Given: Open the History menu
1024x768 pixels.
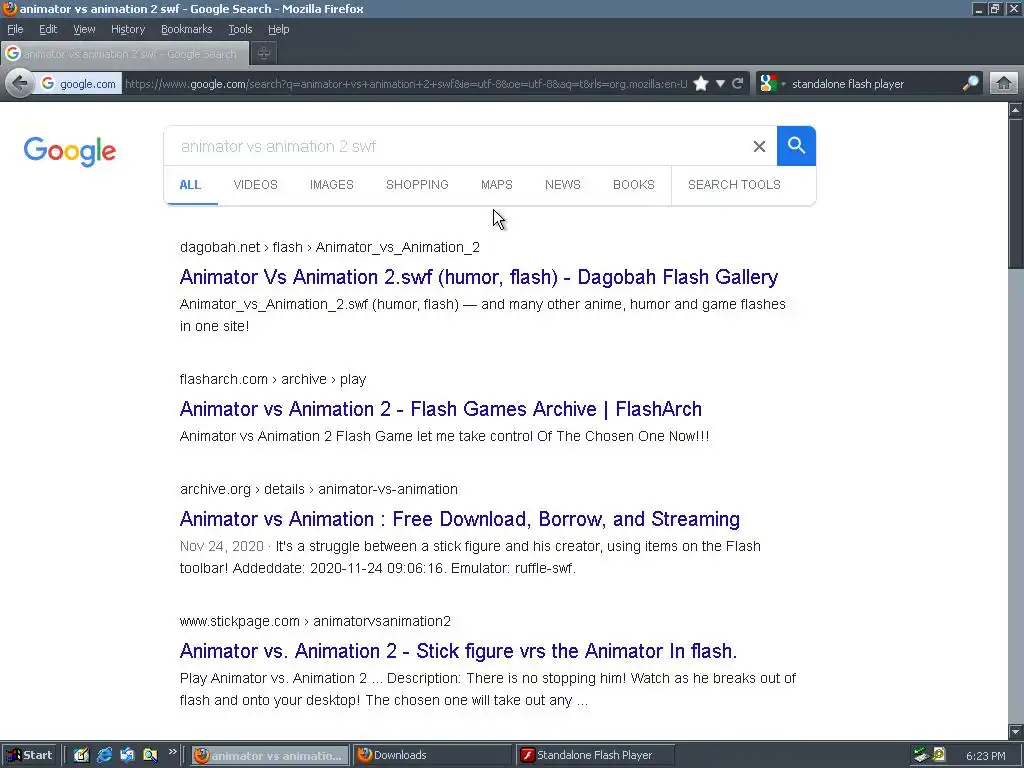Looking at the screenshot, I should click(x=127, y=29).
